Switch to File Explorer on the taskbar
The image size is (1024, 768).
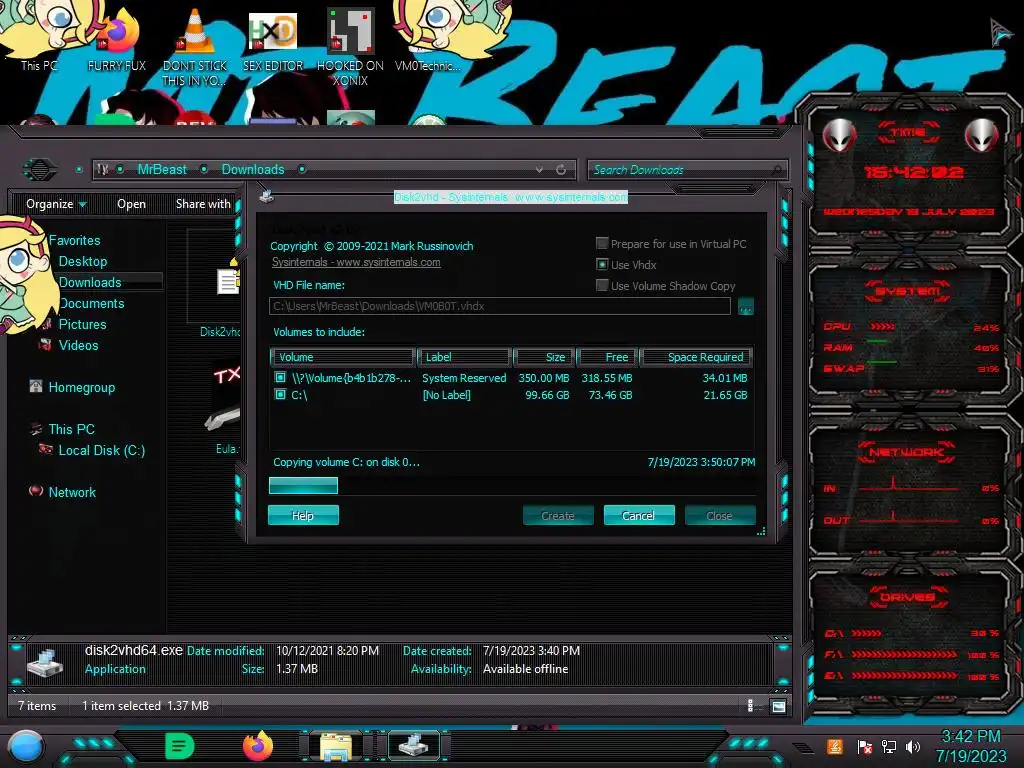(x=336, y=746)
